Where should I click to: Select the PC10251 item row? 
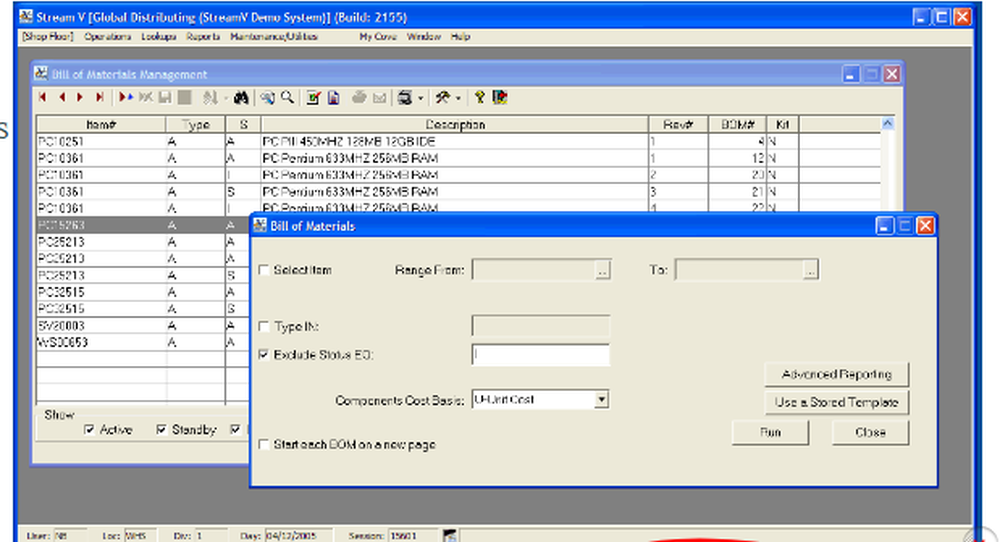(x=458, y=141)
